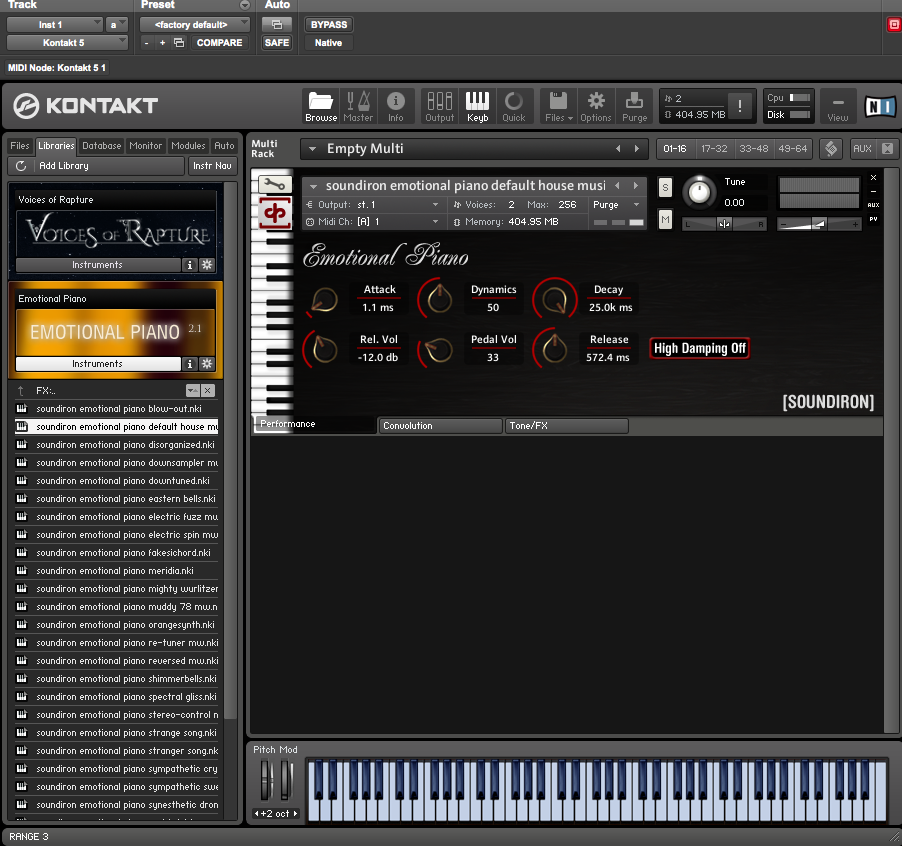The image size is (902, 846).
Task: Expand the instrument name menu arrow
Action: point(314,186)
